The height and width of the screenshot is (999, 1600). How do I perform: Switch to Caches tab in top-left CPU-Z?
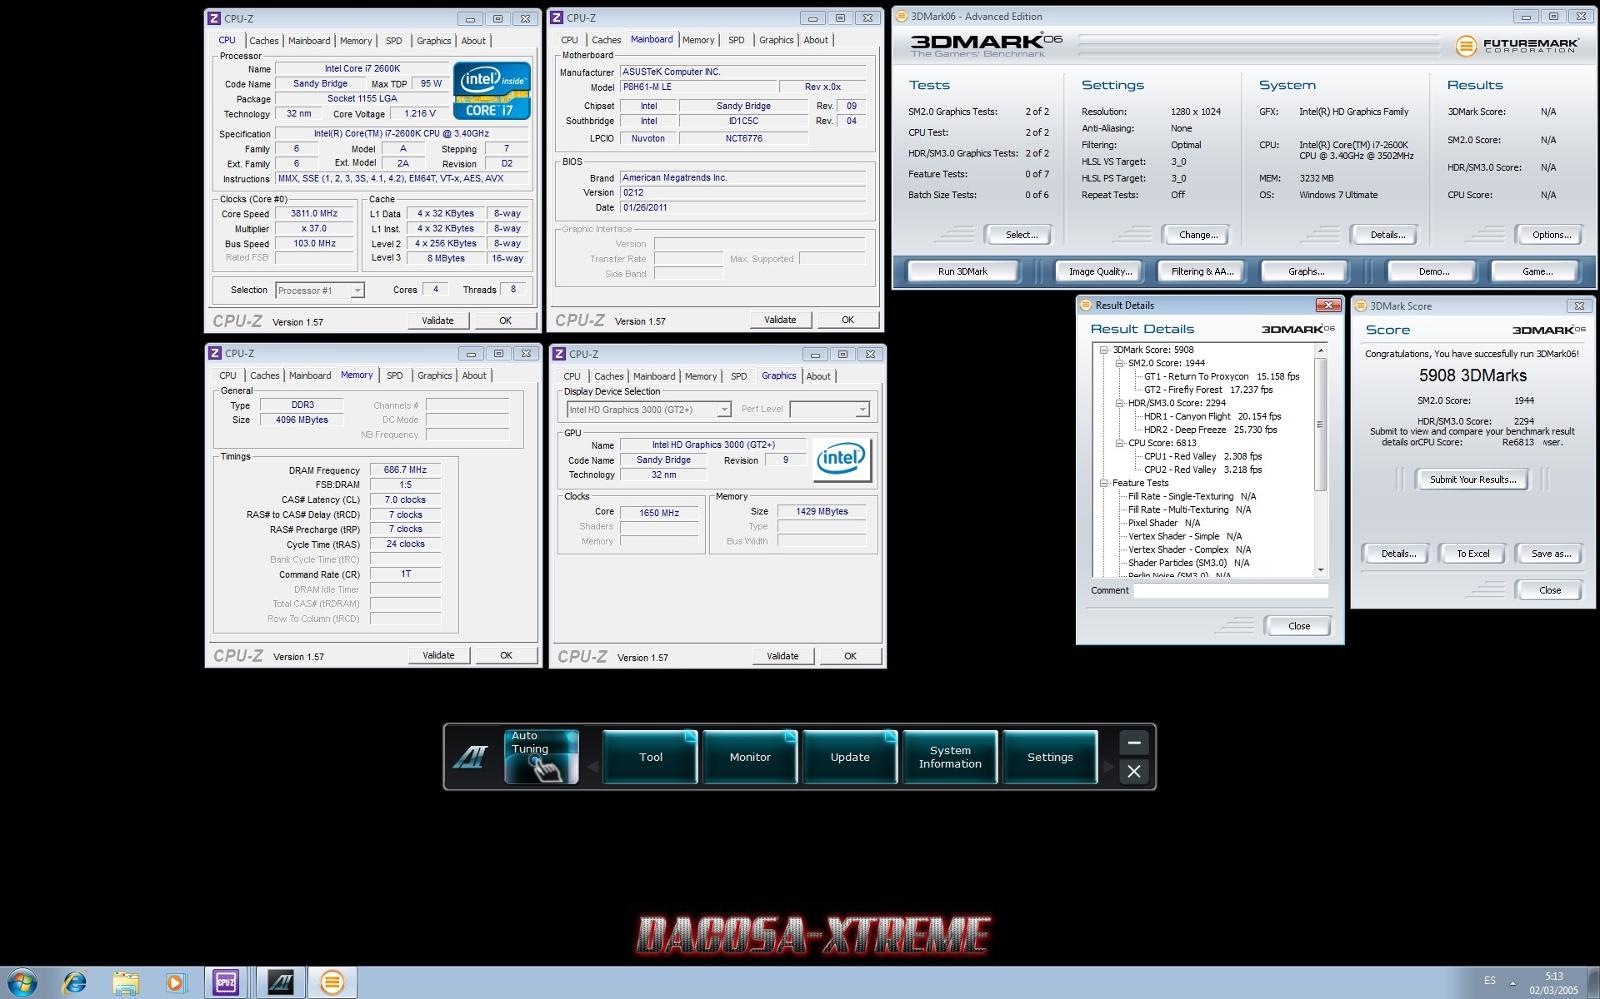(264, 41)
